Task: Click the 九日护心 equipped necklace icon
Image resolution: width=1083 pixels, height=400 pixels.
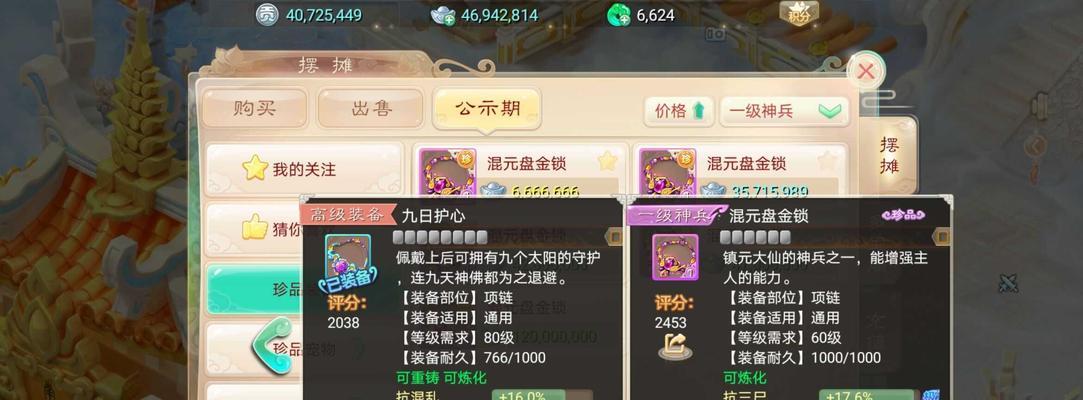Action: click(x=347, y=258)
